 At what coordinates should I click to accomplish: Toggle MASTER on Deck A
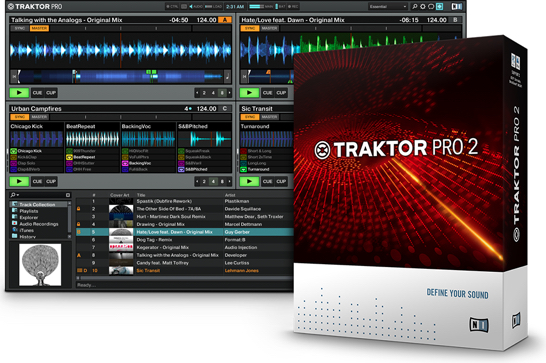pyautogui.click(x=39, y=28)
